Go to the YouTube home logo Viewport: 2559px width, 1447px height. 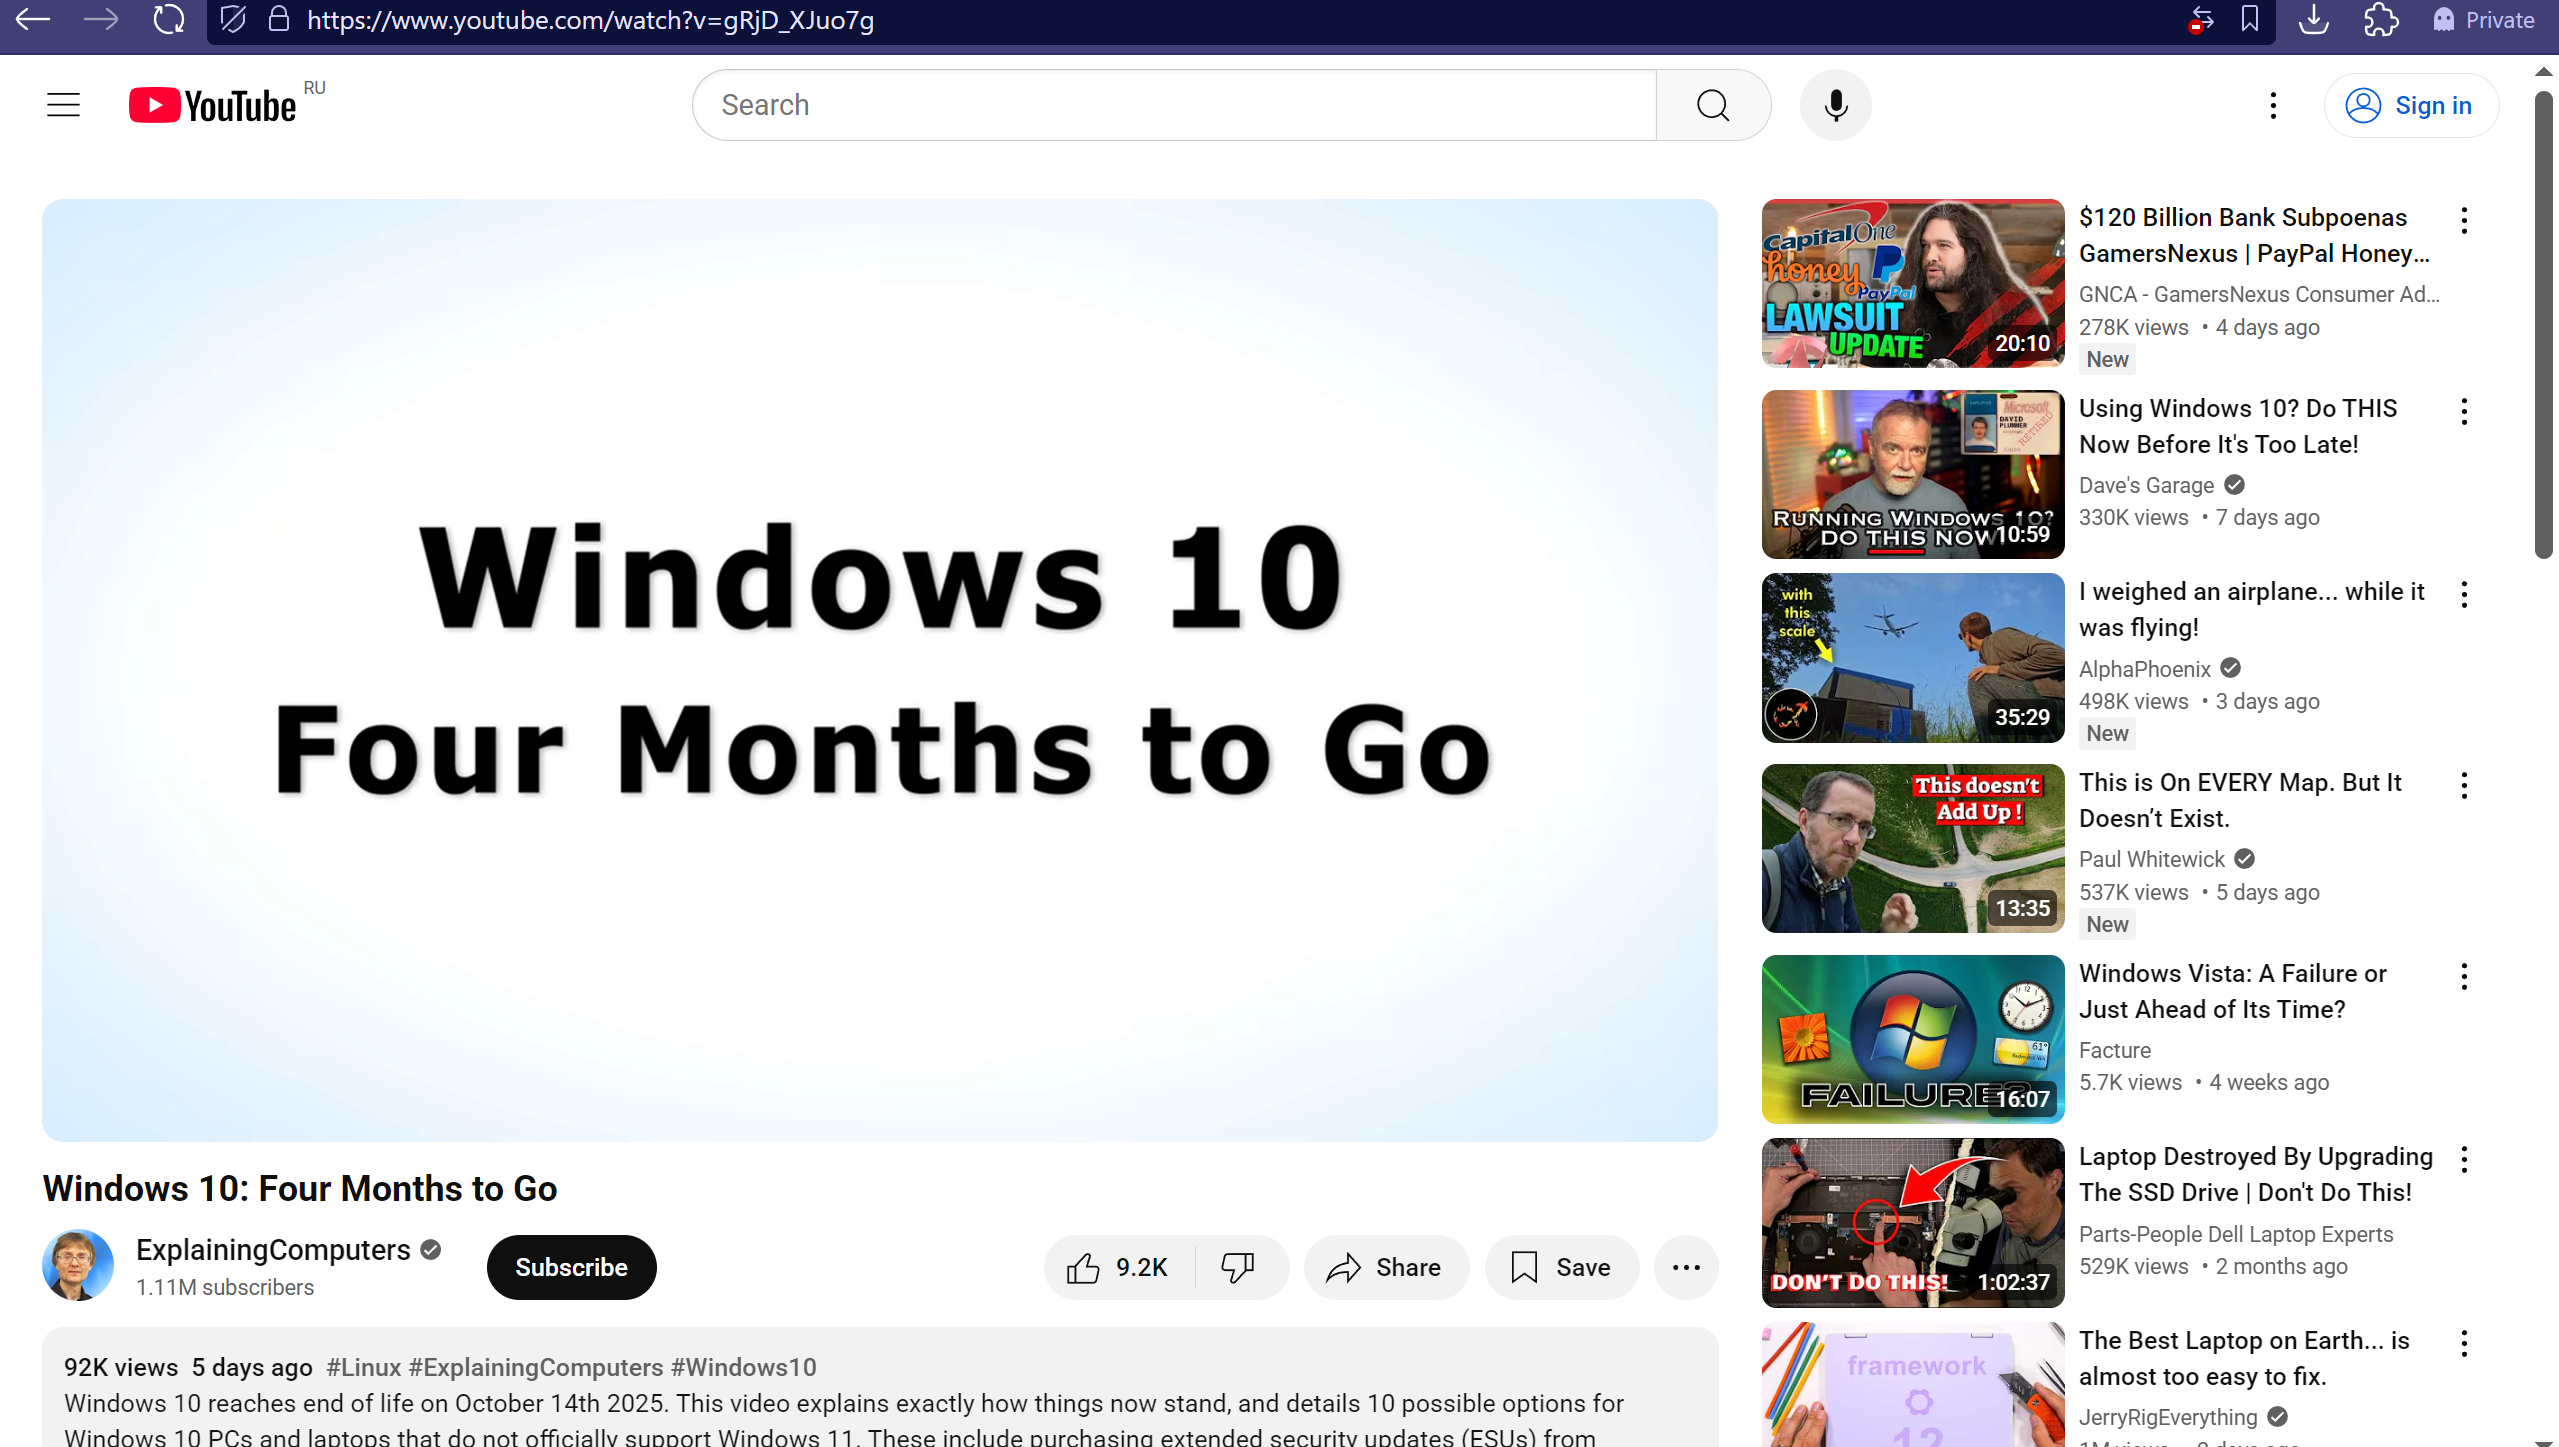(x=212, y=105)
